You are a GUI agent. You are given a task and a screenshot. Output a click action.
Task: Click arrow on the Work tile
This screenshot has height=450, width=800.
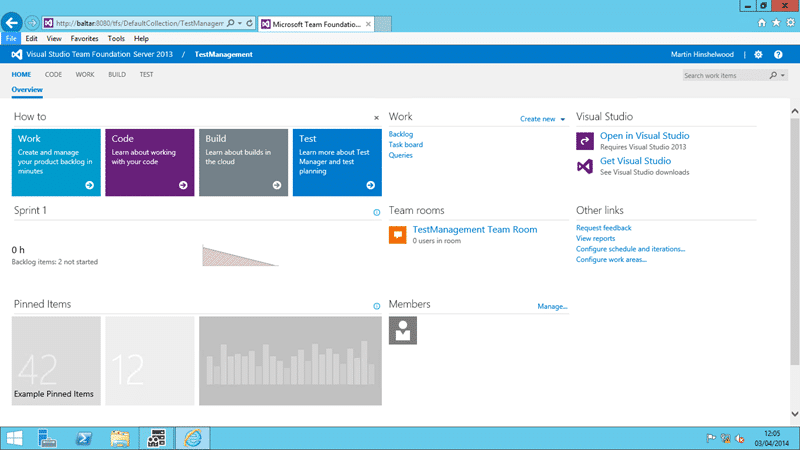89,185
